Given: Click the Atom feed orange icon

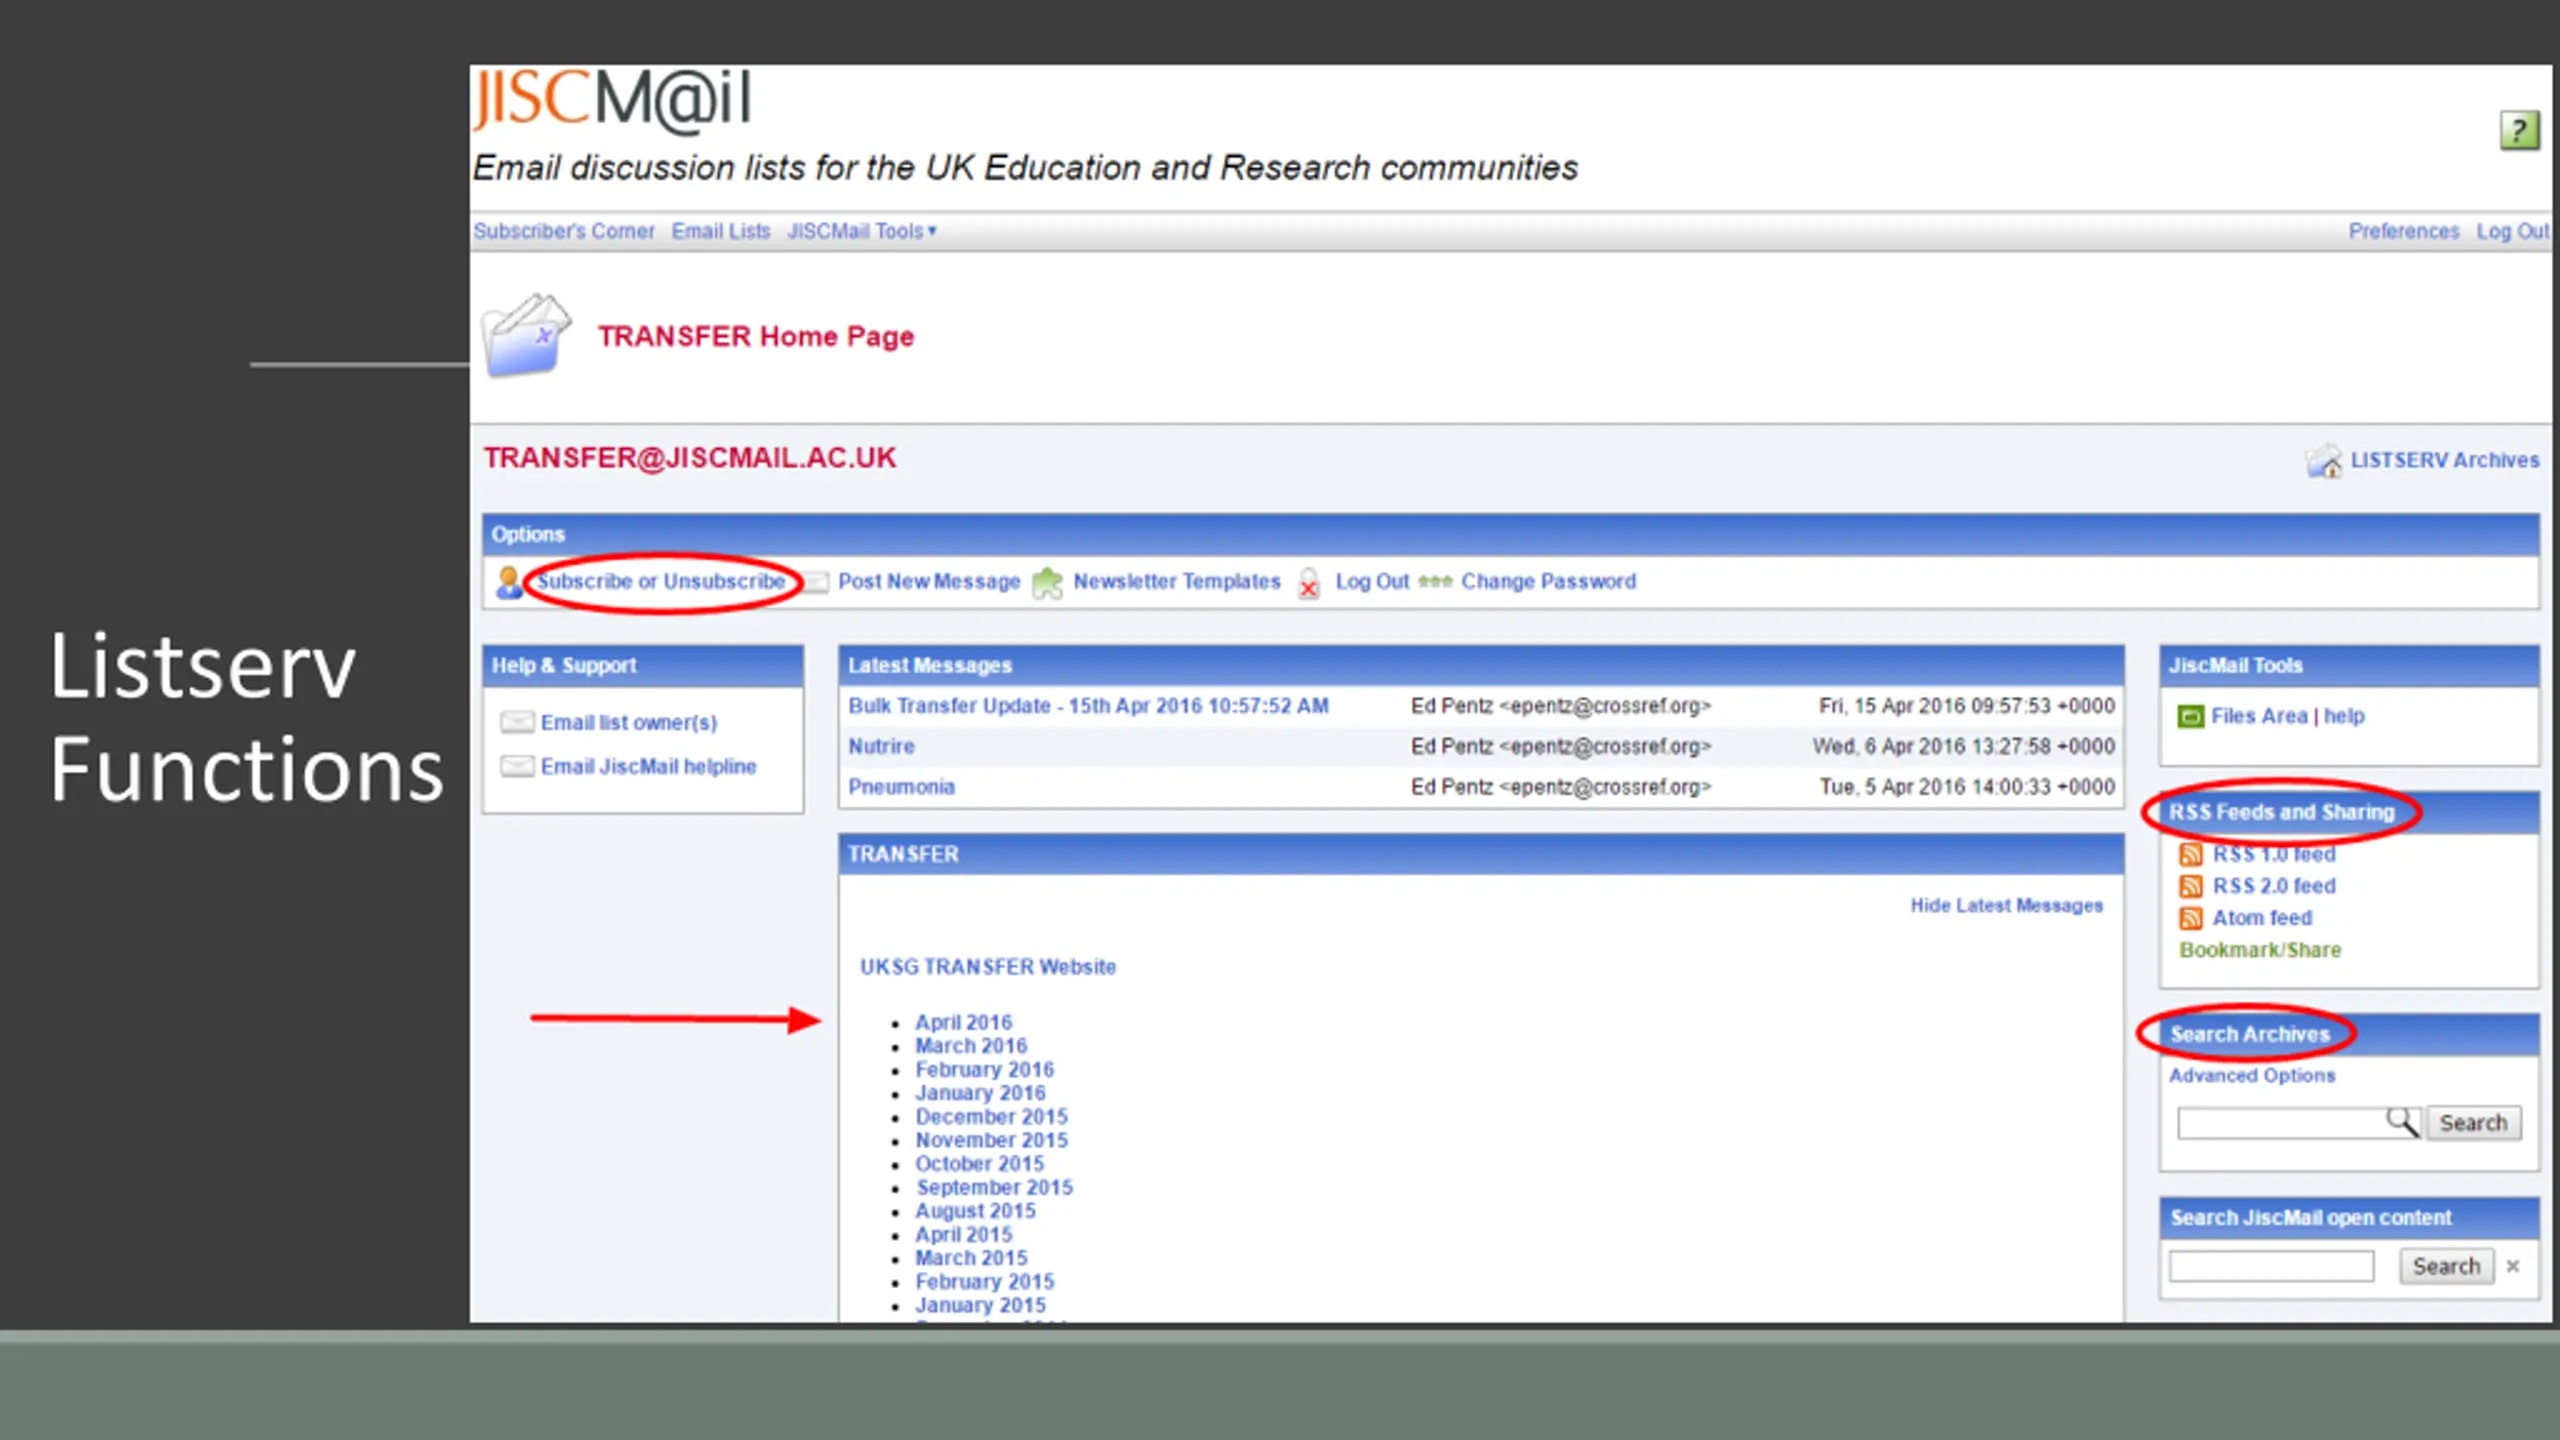Looking at the screenshot, I should point(2190,918).
